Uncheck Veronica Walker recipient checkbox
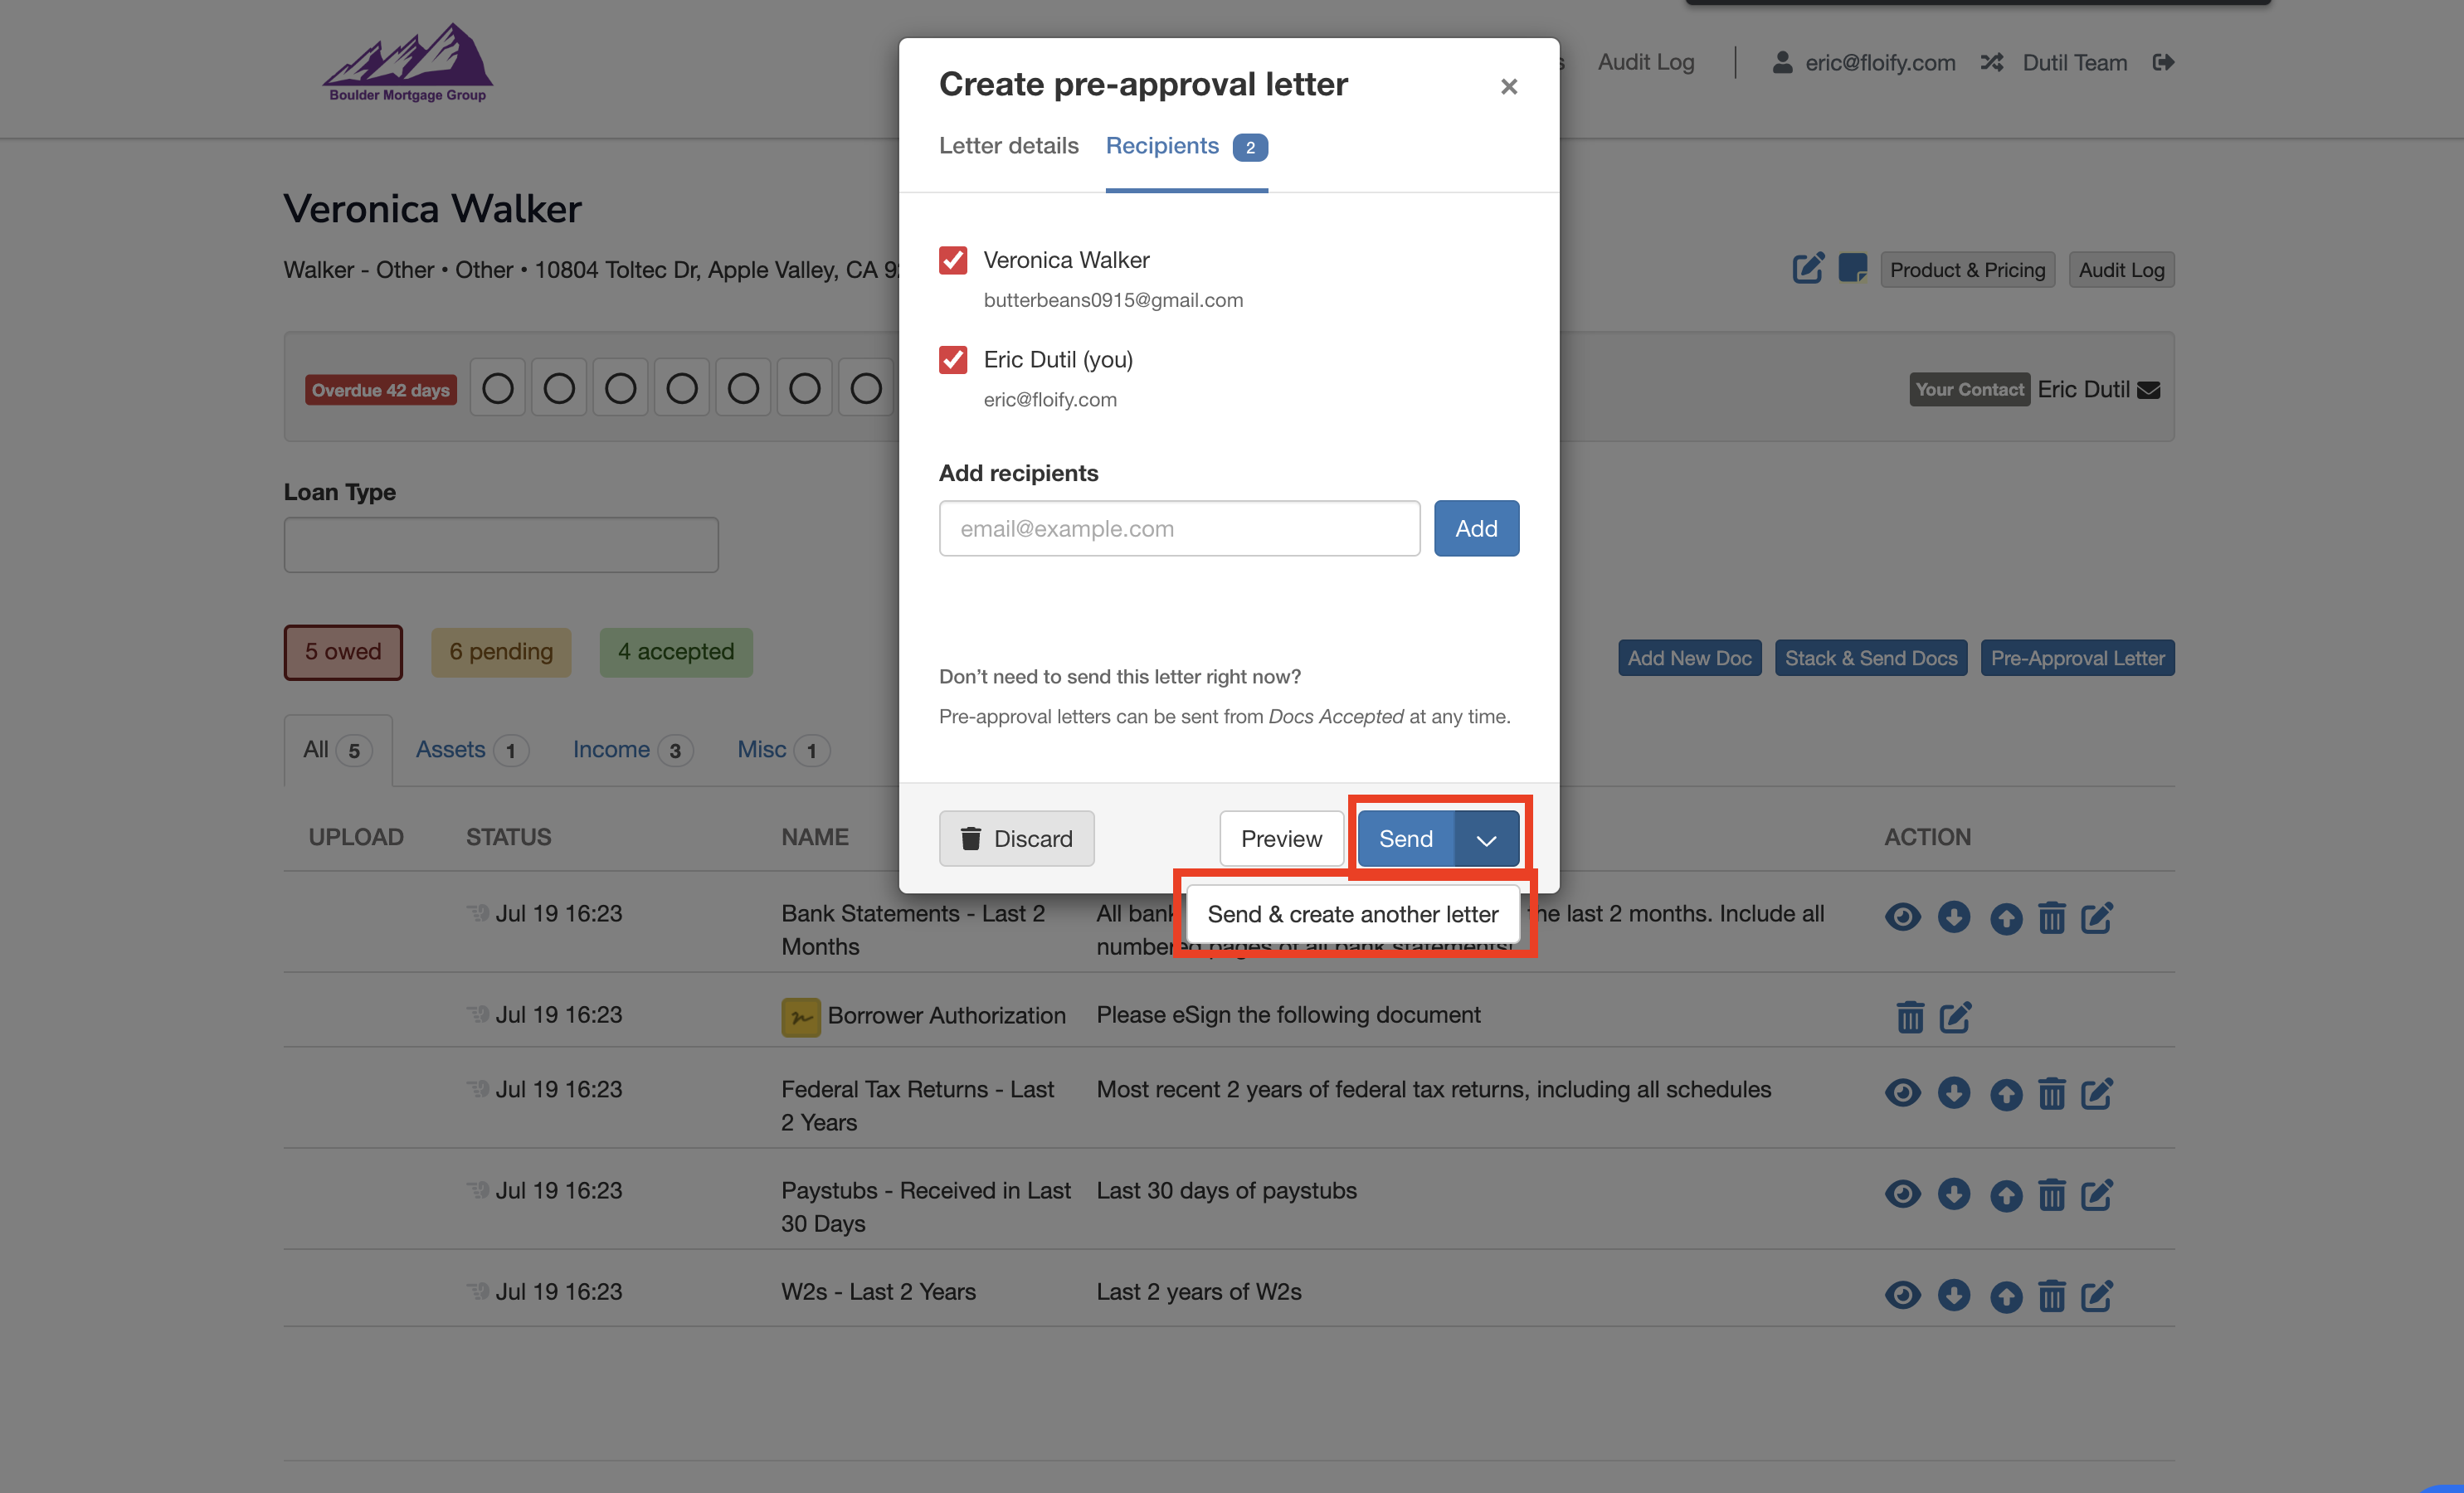Screen dimensions: 2464x1493 tap(953, 260)
